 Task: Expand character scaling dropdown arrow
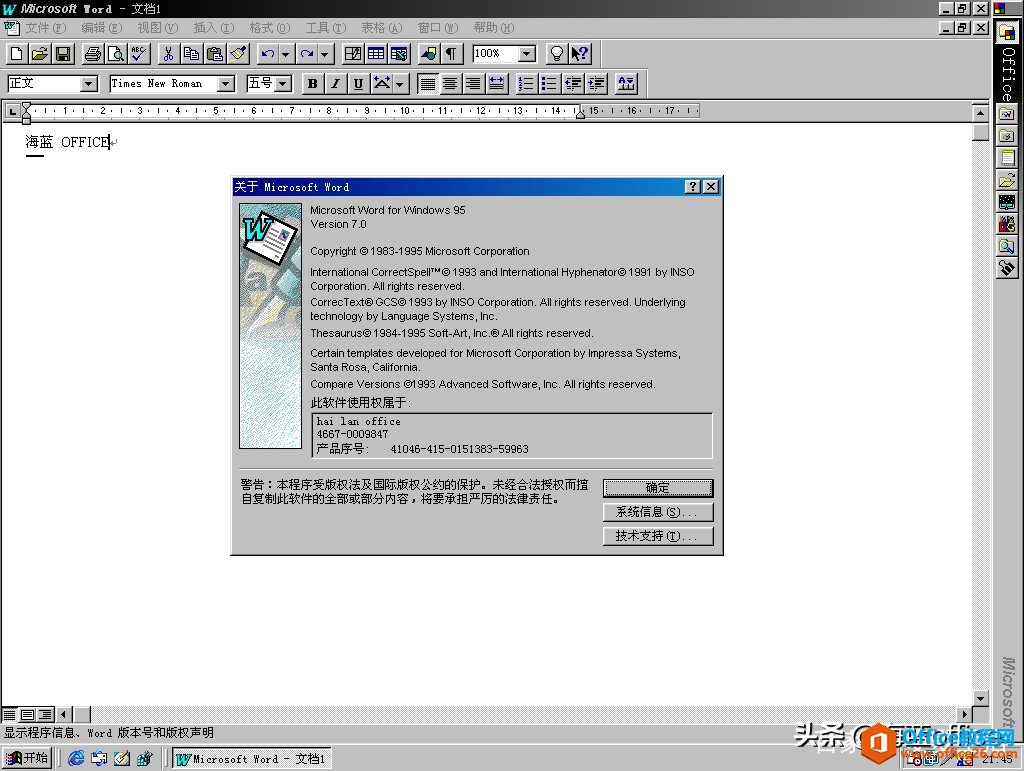(400, 84)
